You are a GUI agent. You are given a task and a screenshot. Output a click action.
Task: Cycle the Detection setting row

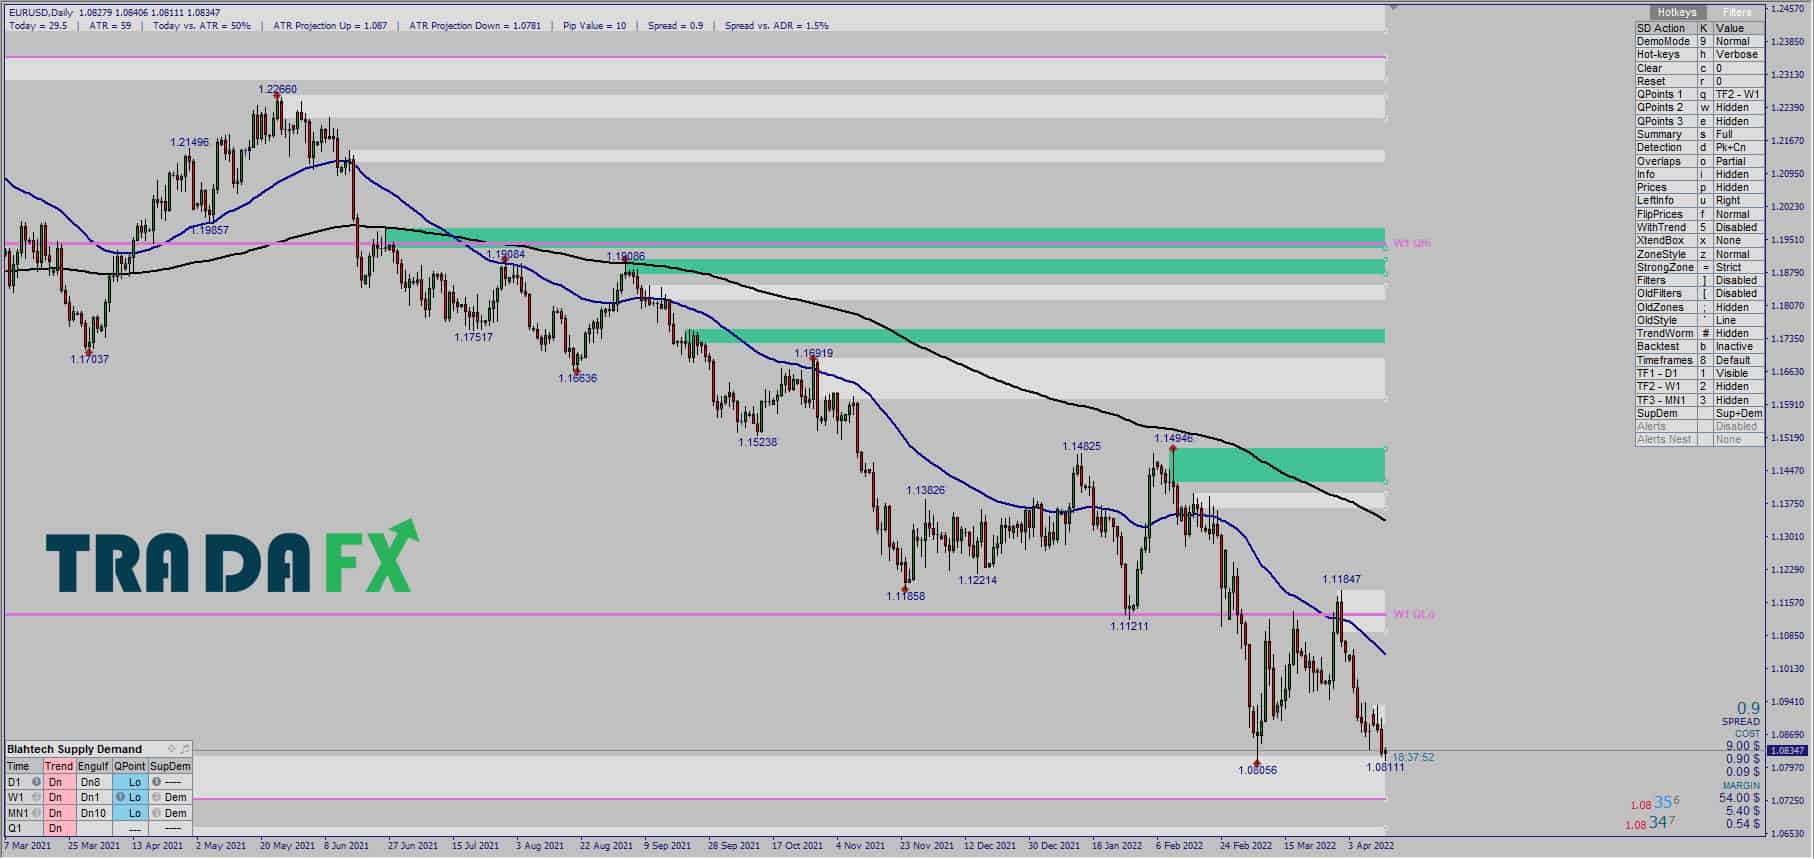1700,147
